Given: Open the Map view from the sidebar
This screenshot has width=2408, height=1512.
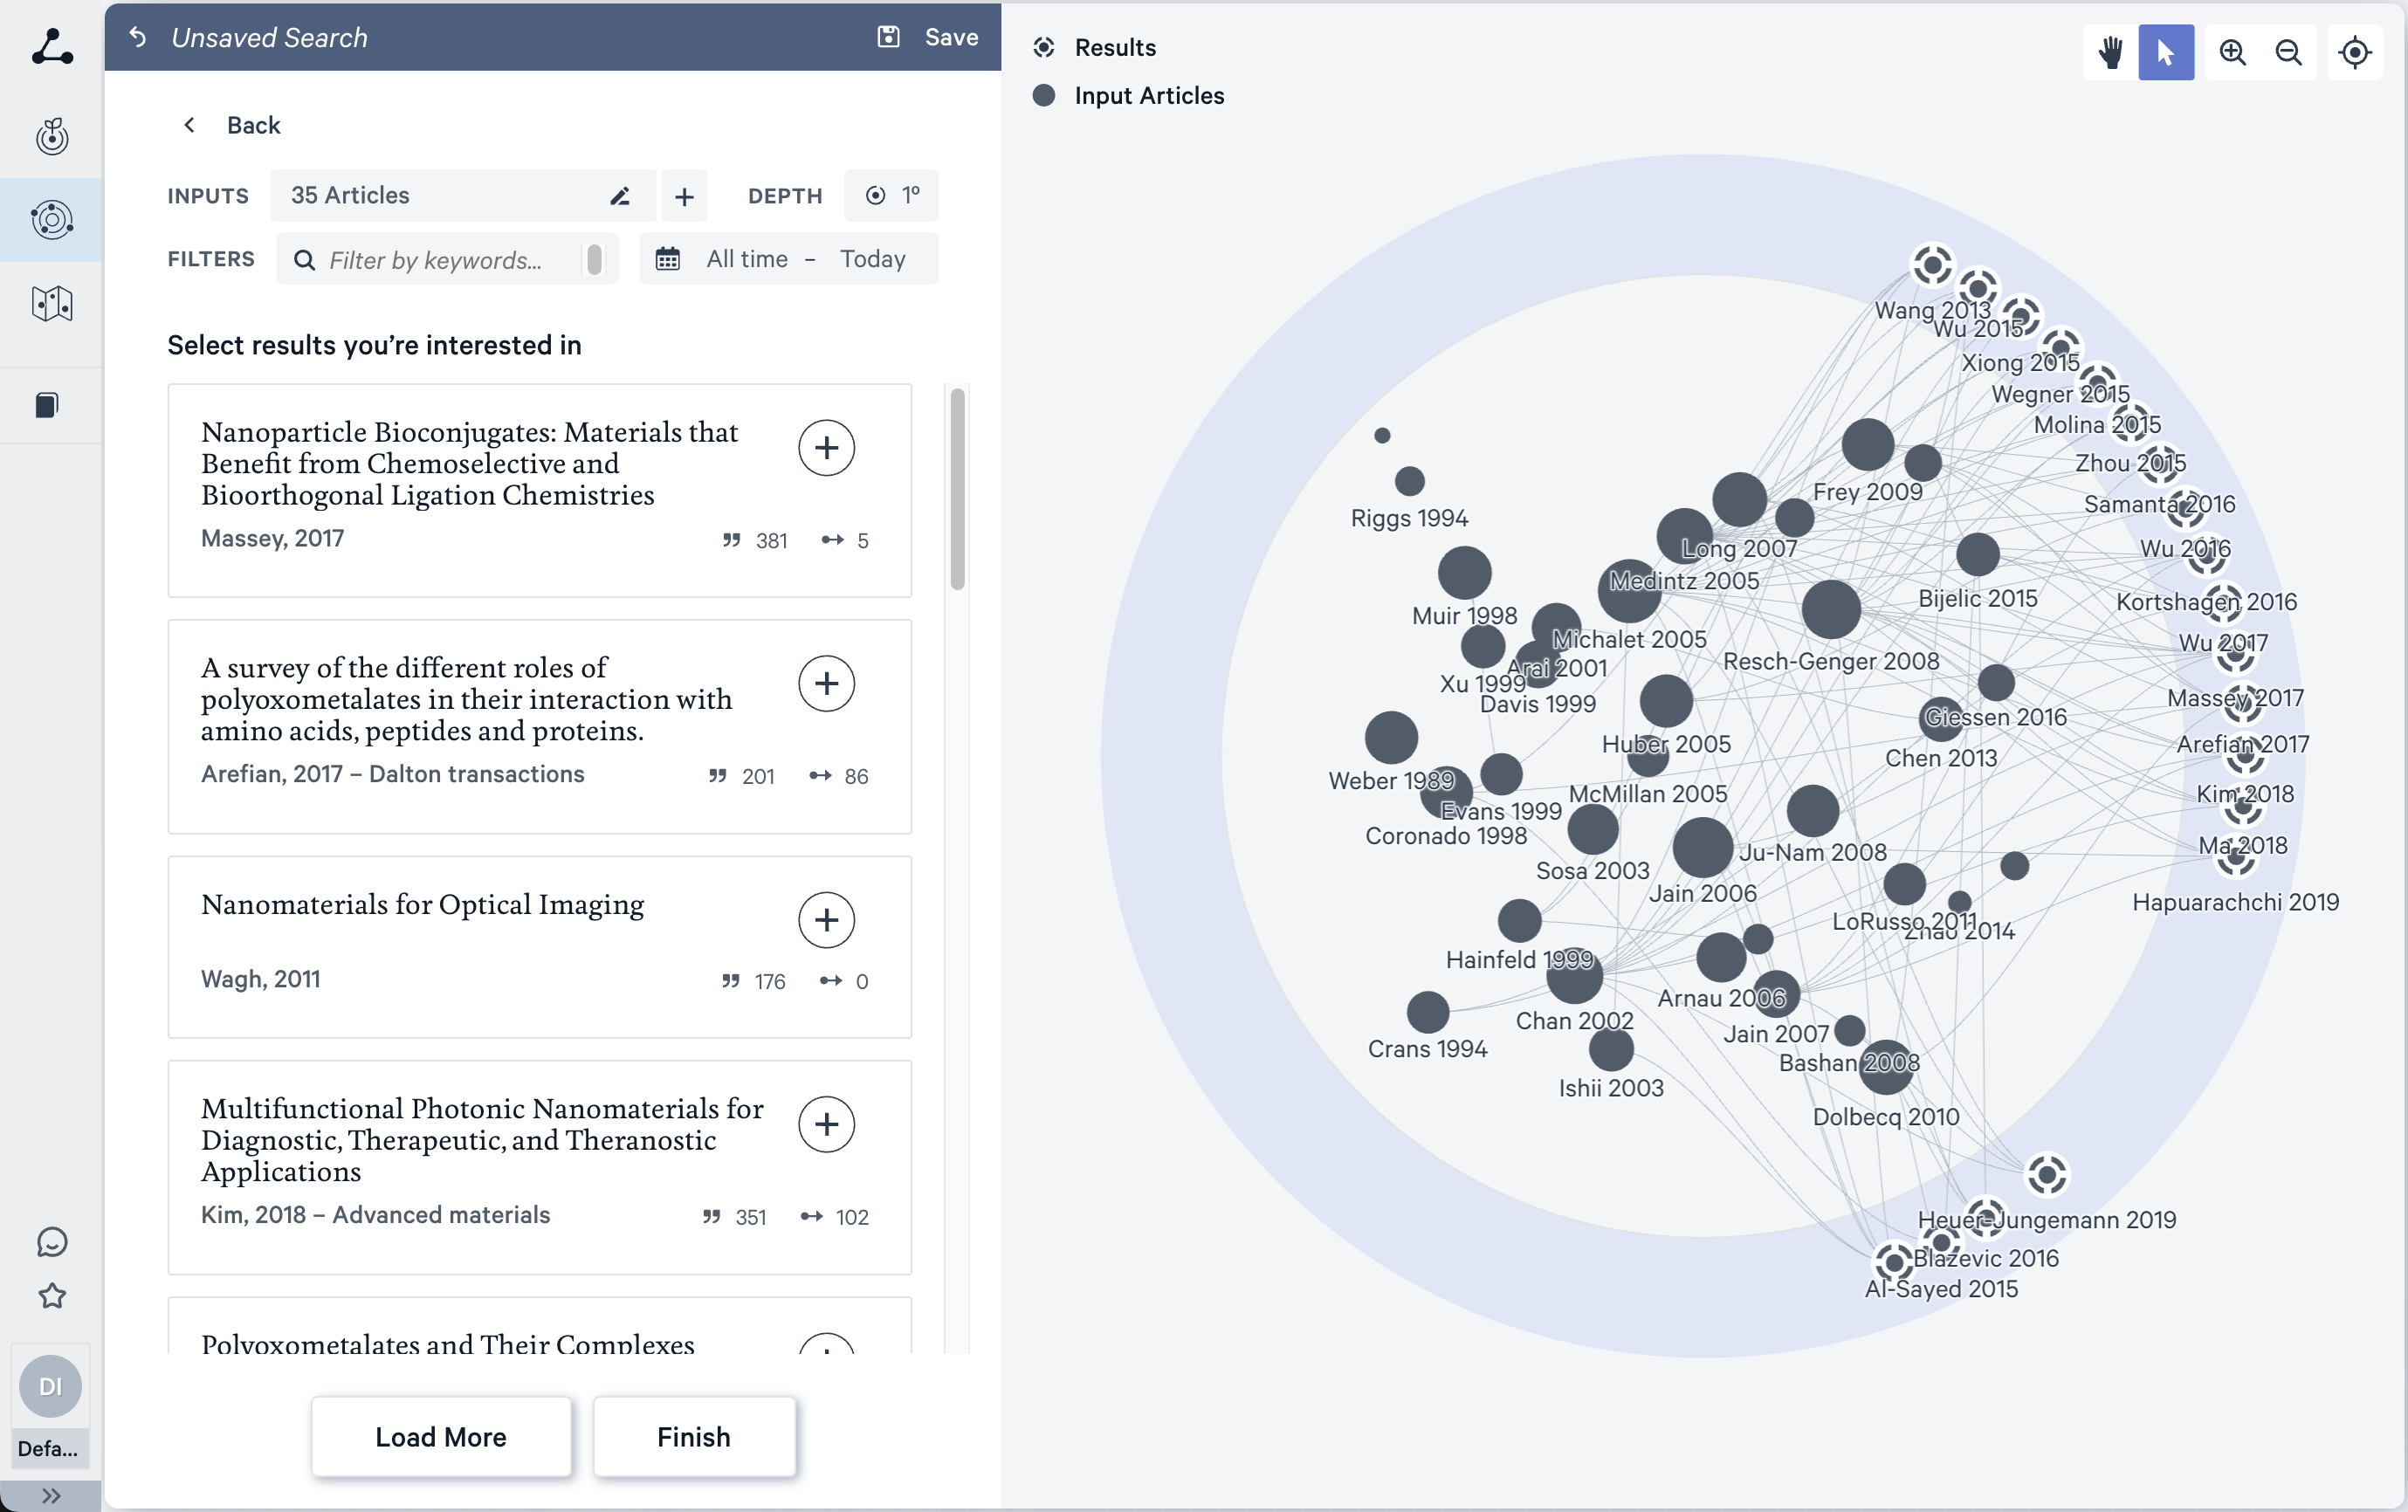Looking at the screenshot, I should click(51, 303).
